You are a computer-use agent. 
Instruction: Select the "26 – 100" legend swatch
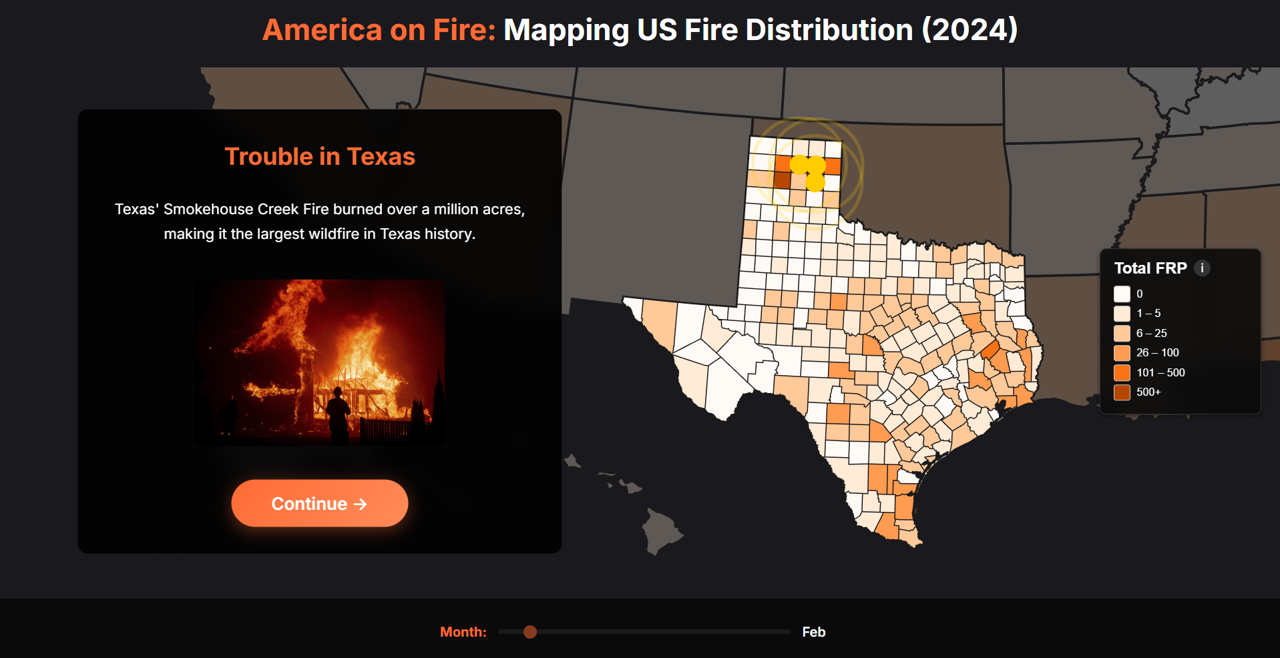[x=1124, y=352]
